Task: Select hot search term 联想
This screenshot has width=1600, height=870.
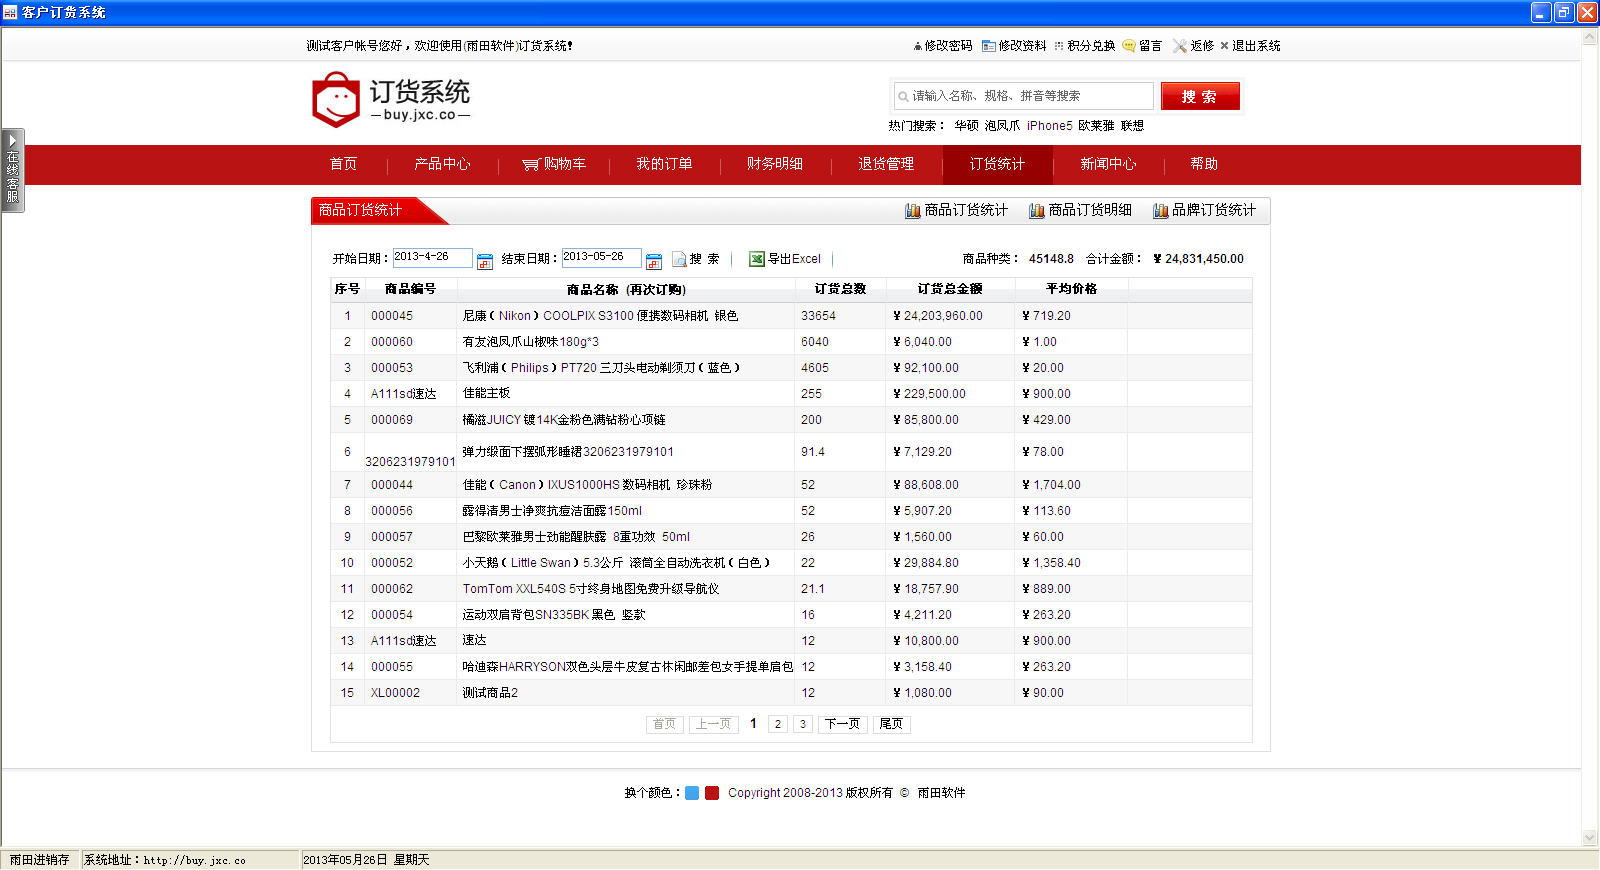Action: tap(1132, 126)
